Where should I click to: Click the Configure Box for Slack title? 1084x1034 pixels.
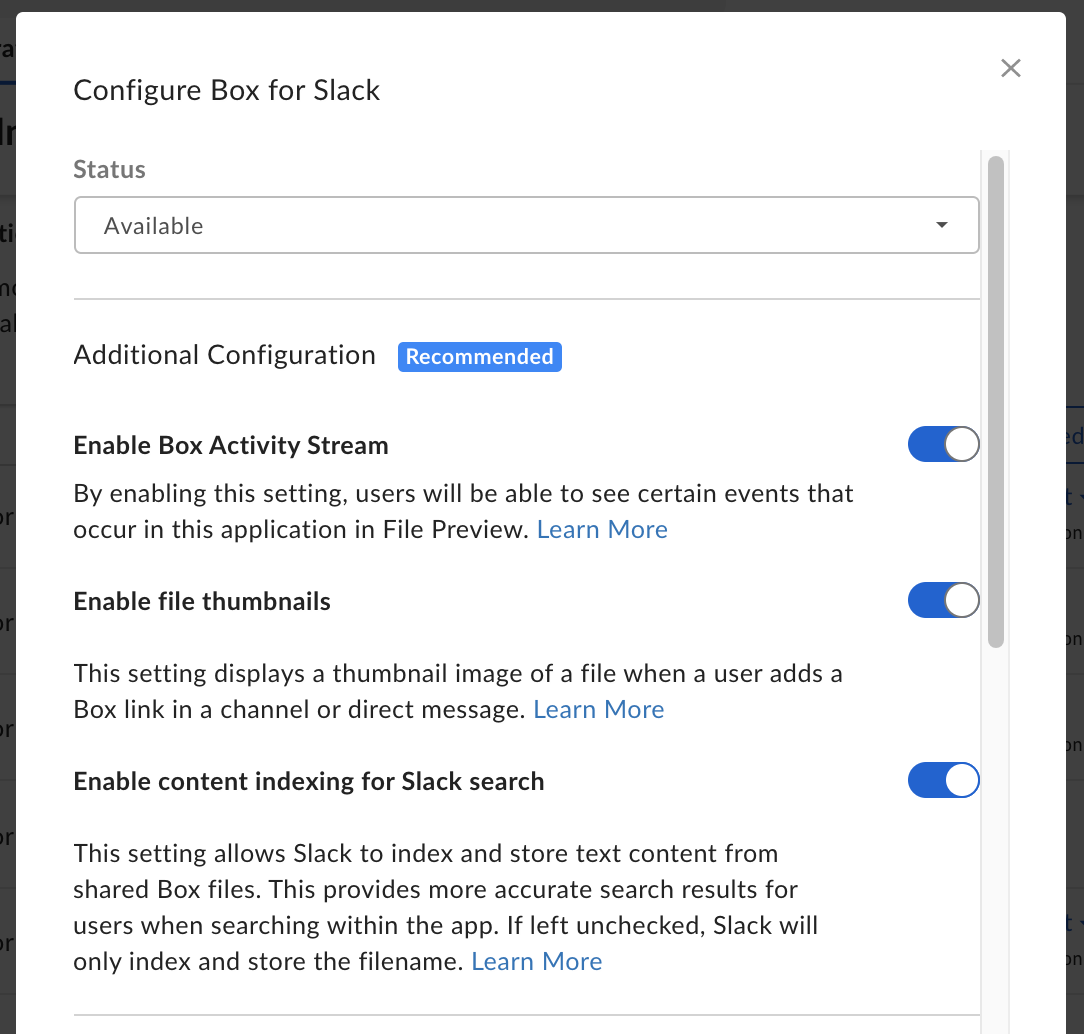coord(227,90)
